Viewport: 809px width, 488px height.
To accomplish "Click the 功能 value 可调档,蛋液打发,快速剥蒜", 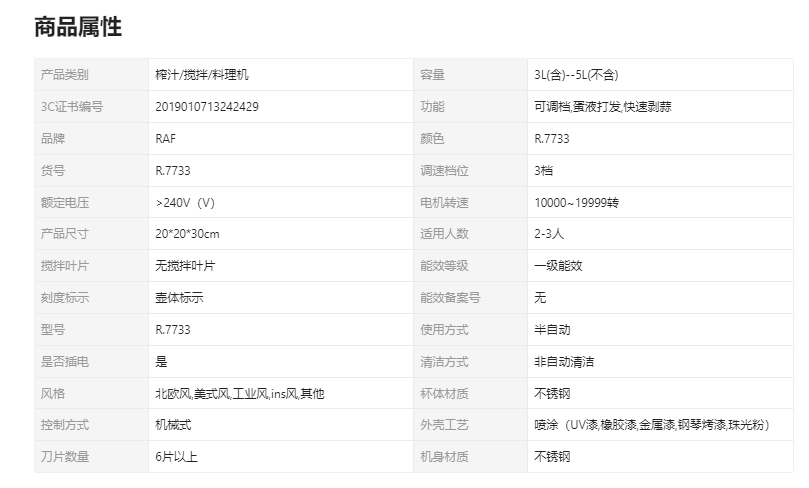I will [603, 107].
